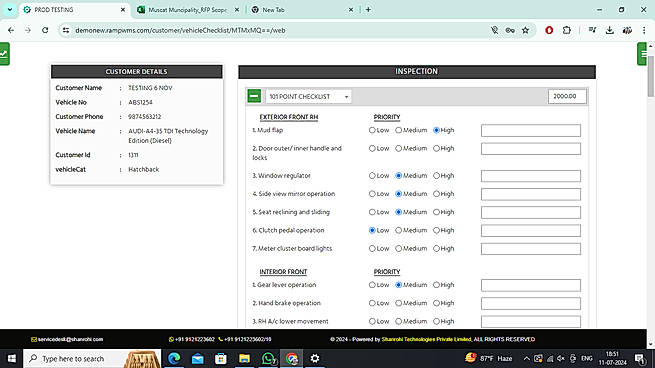
Task: Show hidden system tray icons
Action: [526, 358]
